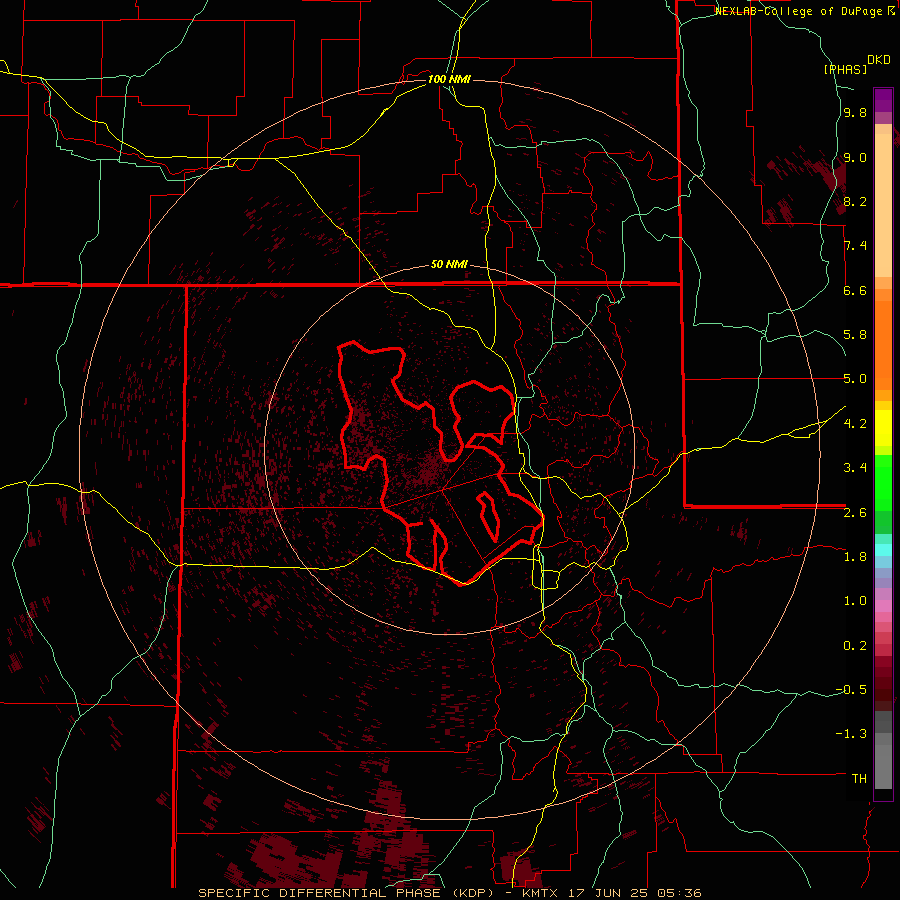Image resolution: width=900 pixels, height=900 pixels.
Task: Click the 17 JUN 25 date text
Action: [610, 893]
